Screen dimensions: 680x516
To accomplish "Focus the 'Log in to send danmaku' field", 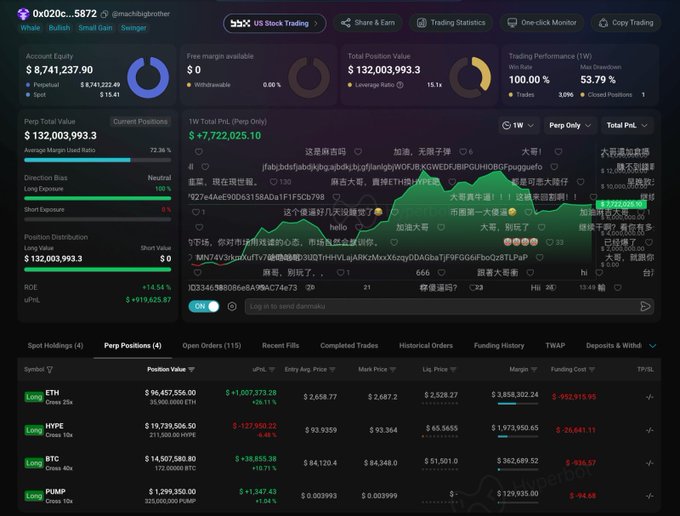I will pyautogui.click(x=441, y=307).
